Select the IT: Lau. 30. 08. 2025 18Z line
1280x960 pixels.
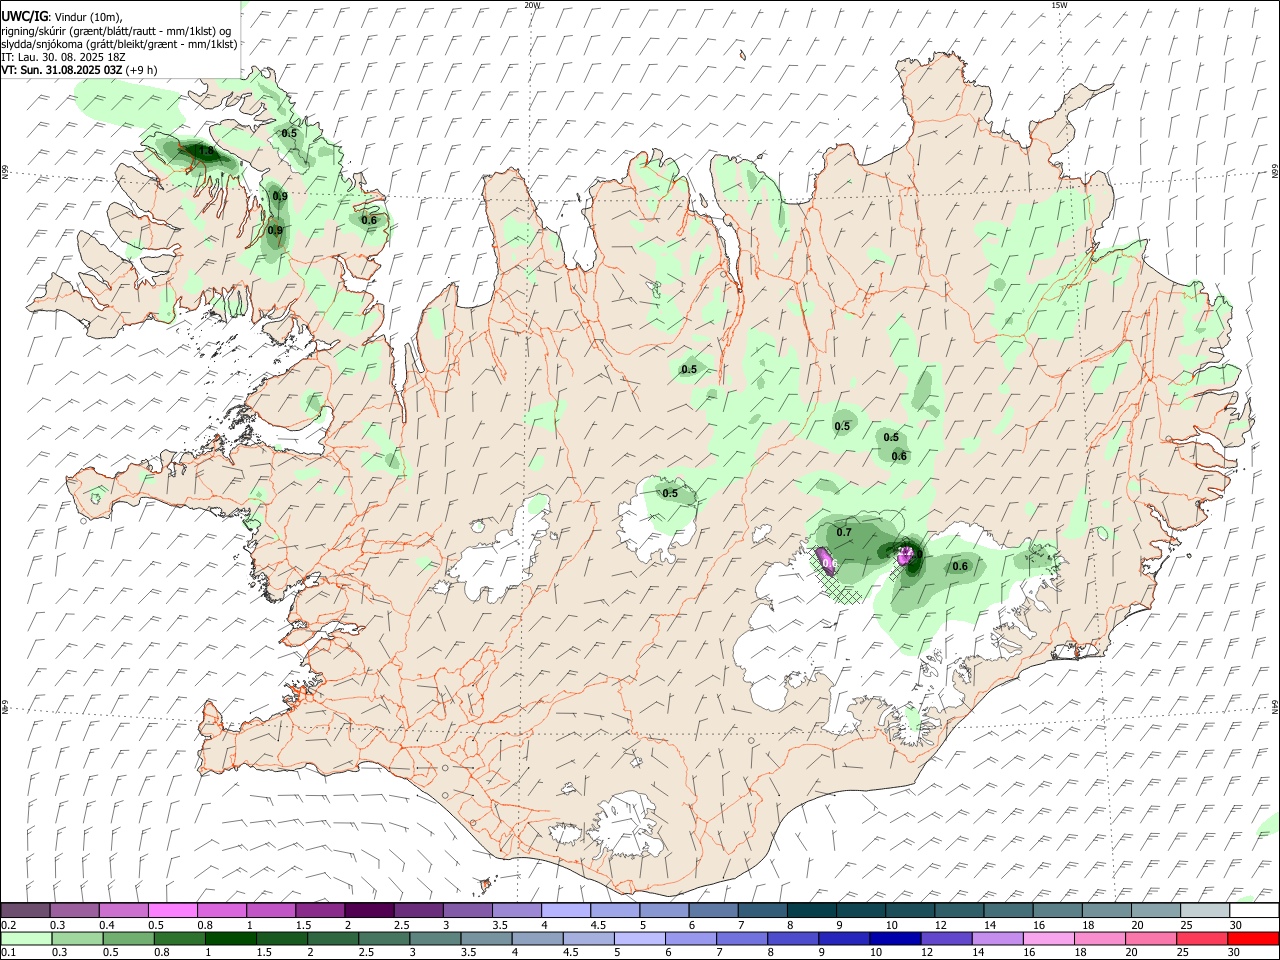(62, 57)
